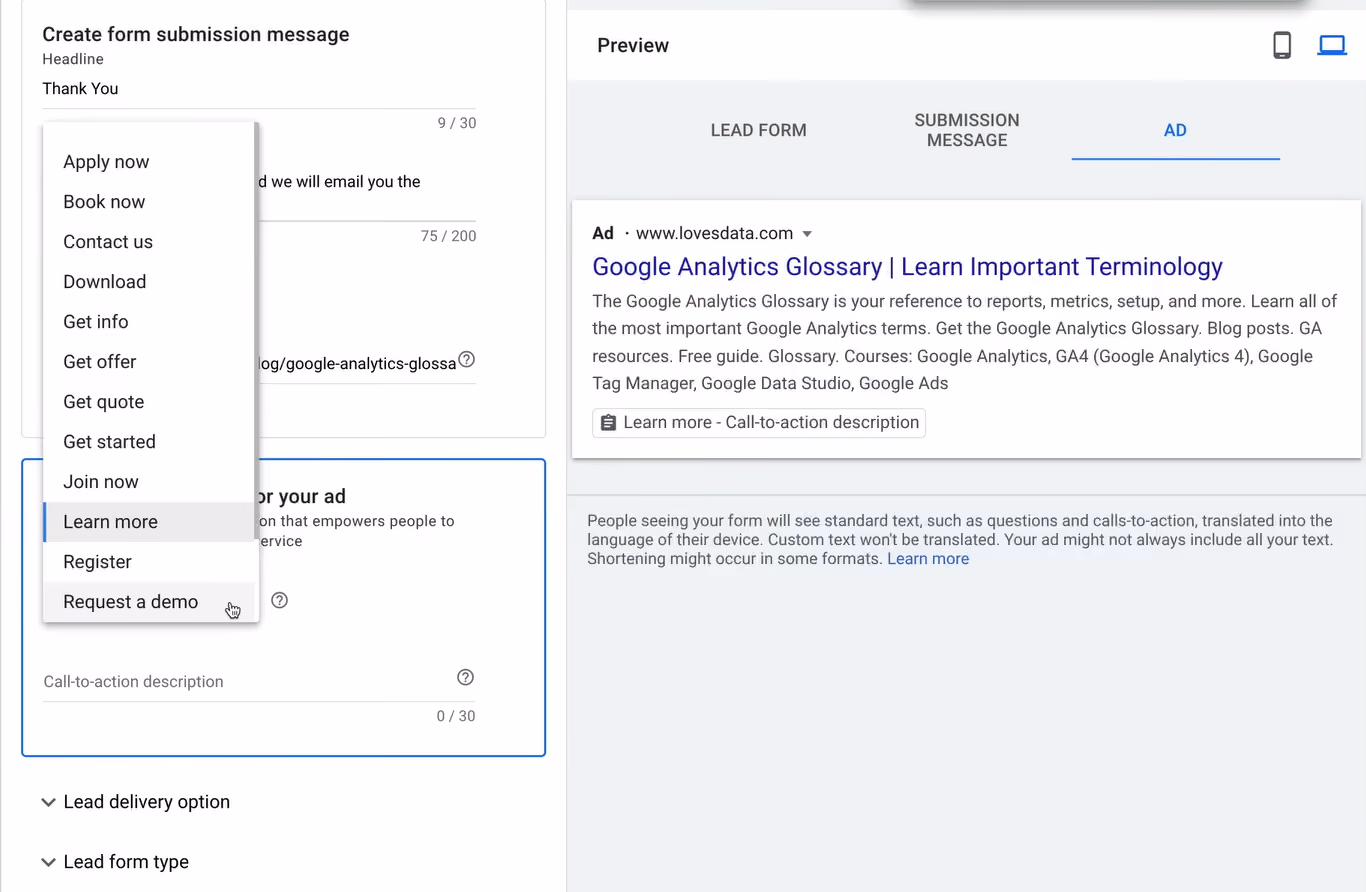Choose 'Download' call-to-action option

(x=150, y=282)
